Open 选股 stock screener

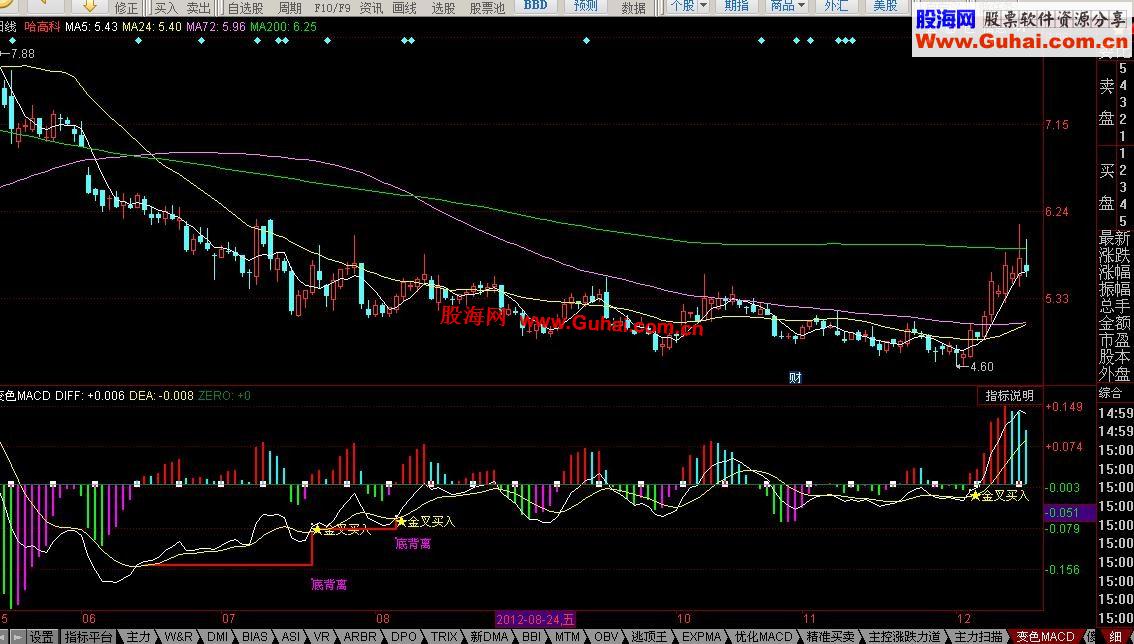[443, 8]
